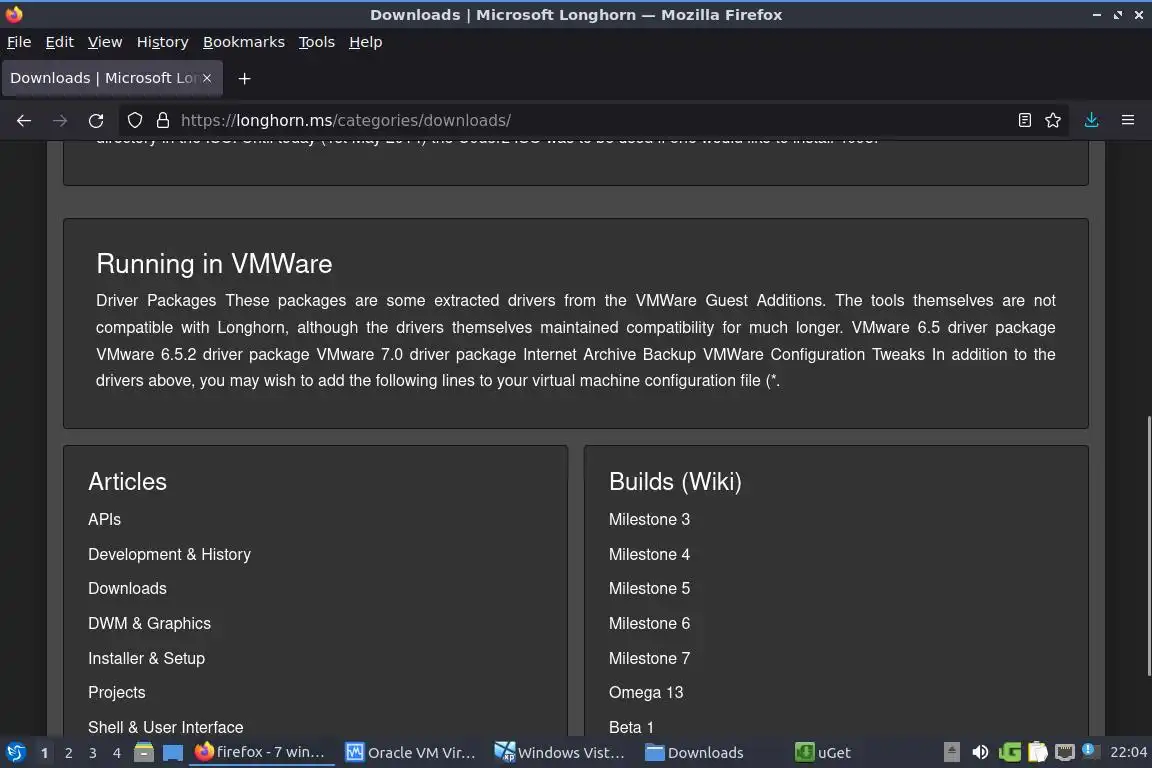Open the update notifier tray icon
The width and height of the screenshot is (1152, 768).
(x=1090, y=751)
